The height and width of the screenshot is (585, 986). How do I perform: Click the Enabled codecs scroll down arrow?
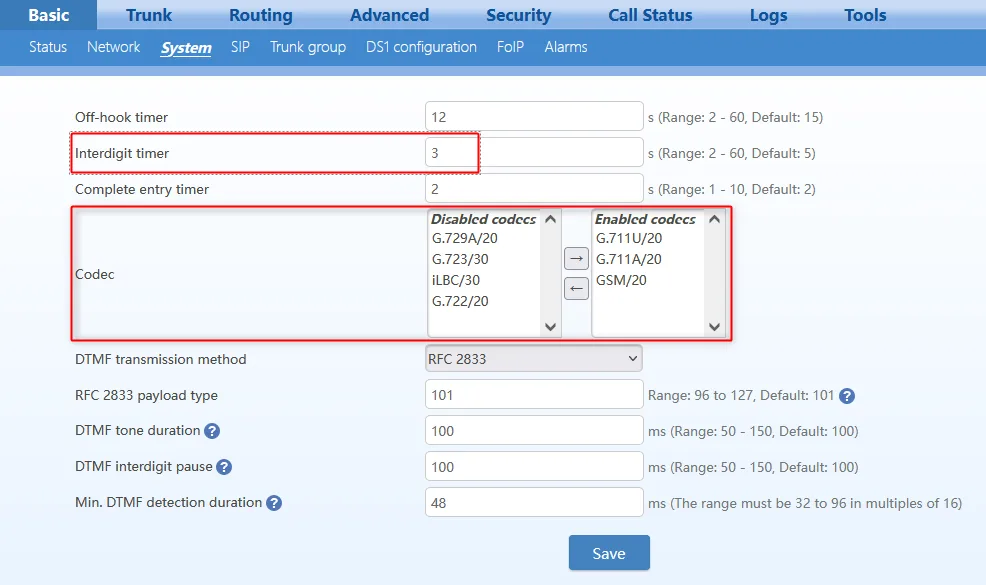pyautogui.click(x=714, y=326)
